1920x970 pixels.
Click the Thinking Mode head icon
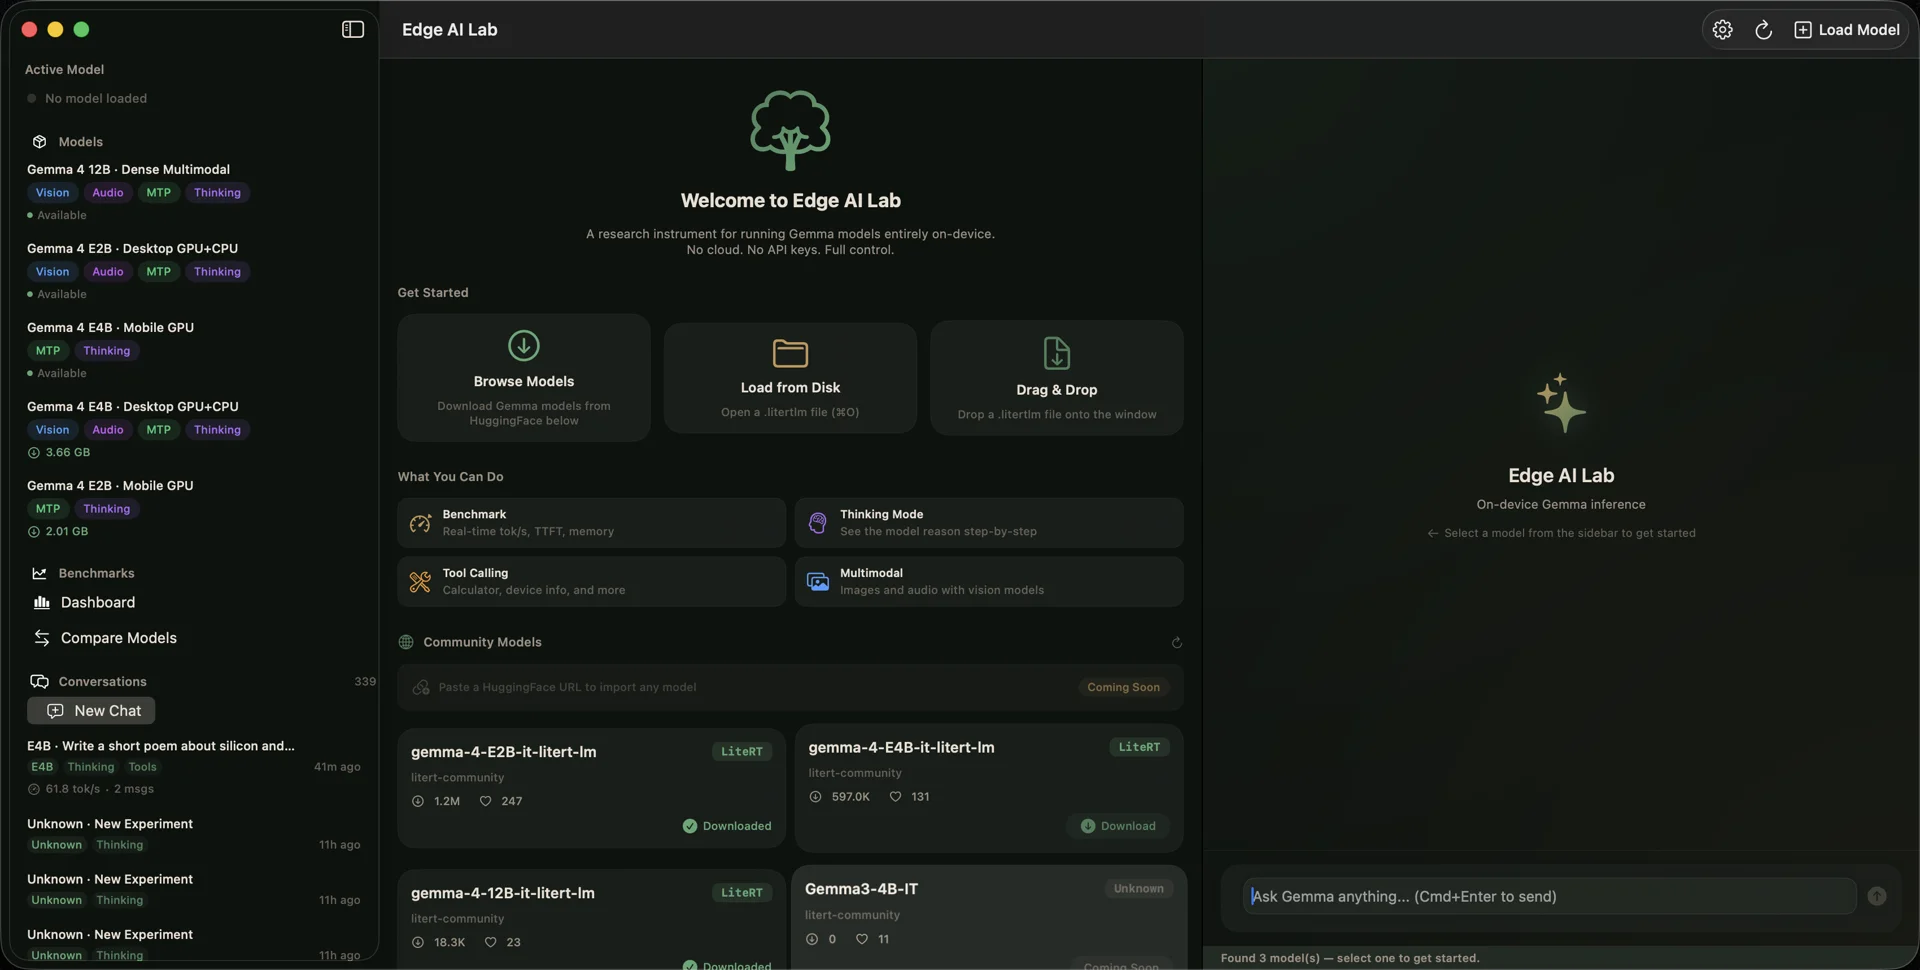point(817,522)
